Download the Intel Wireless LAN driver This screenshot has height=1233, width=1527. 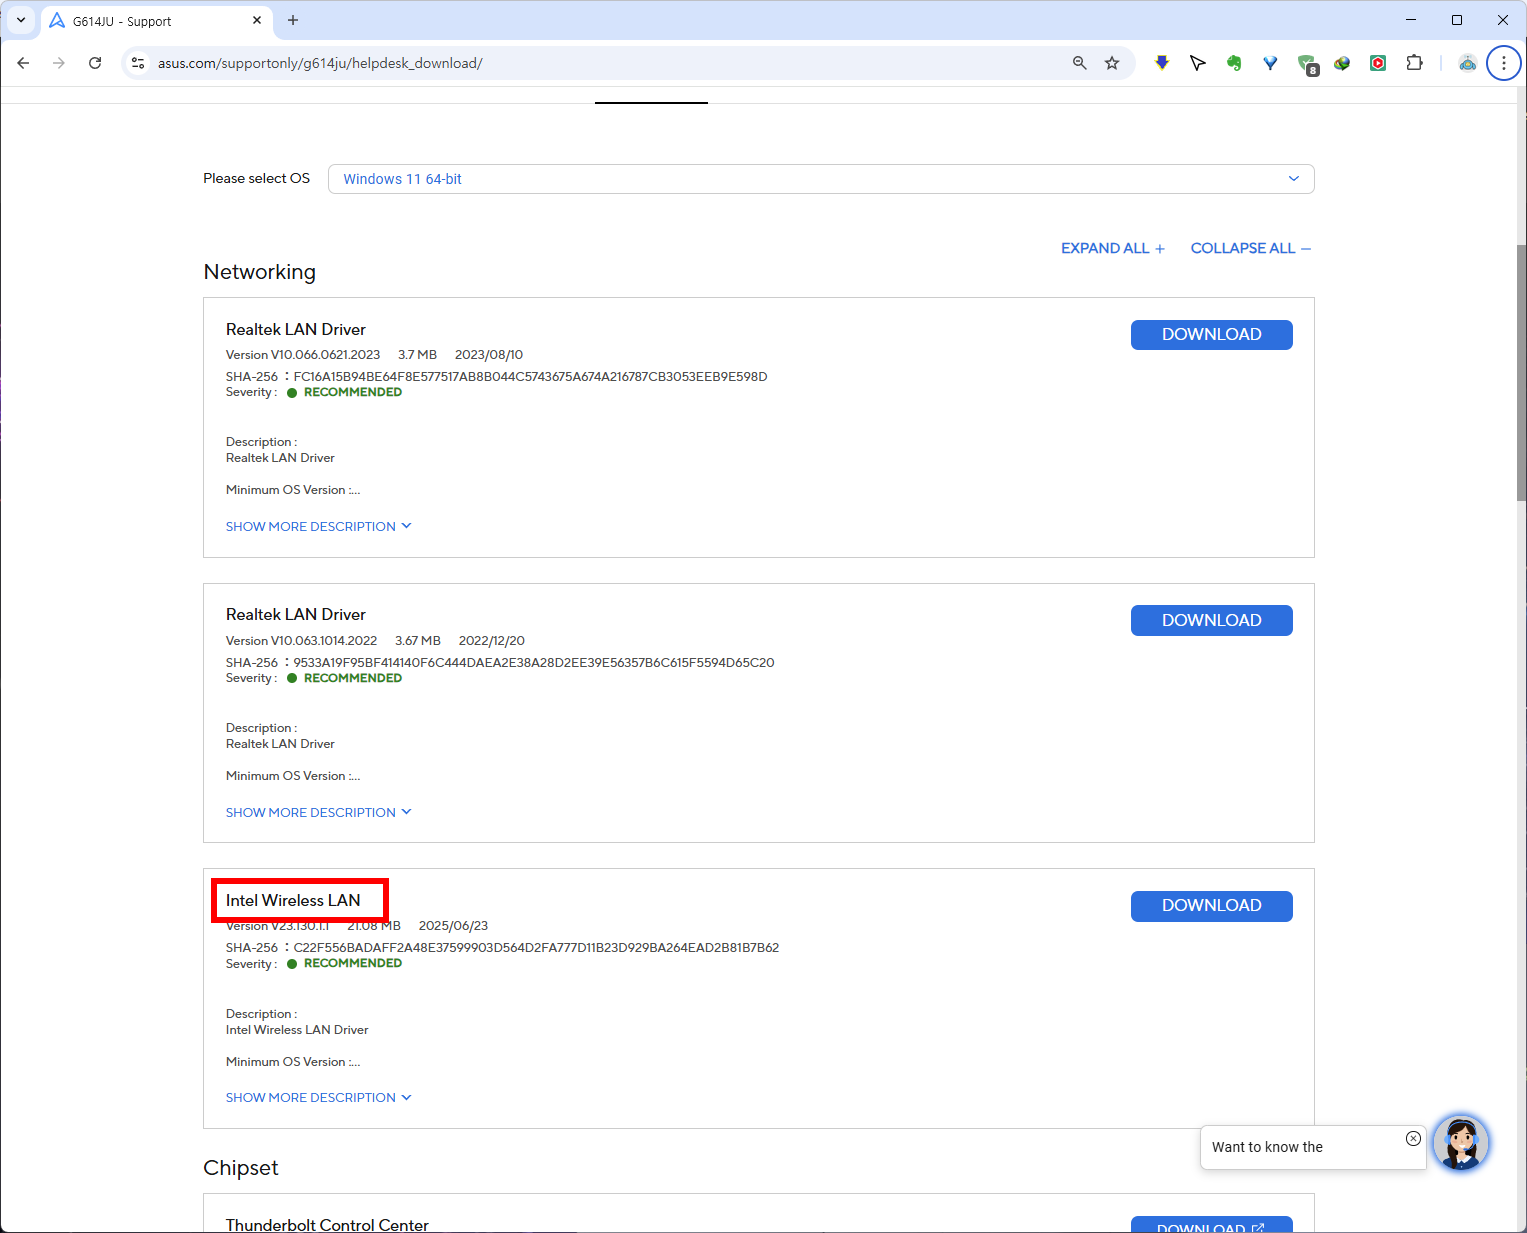click(x=1211, y=906)
